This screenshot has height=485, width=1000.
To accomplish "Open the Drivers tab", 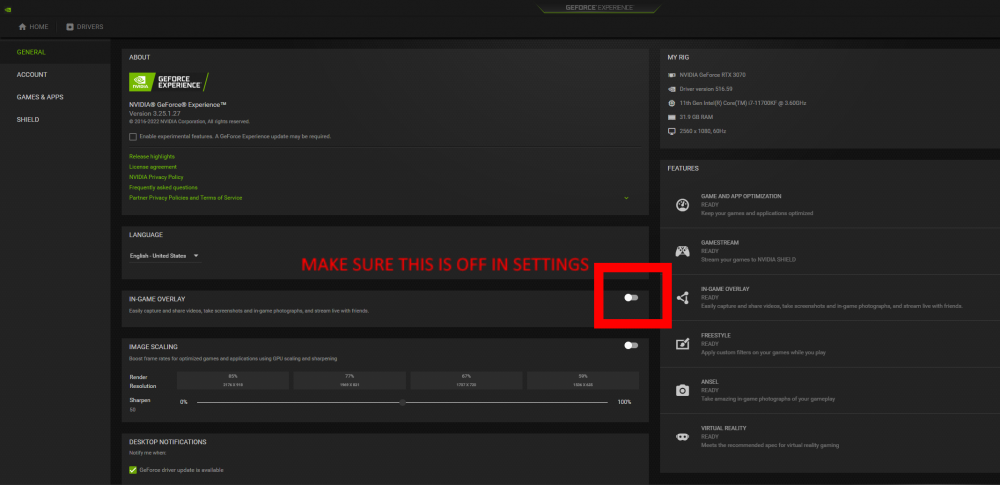I will 85,27.
